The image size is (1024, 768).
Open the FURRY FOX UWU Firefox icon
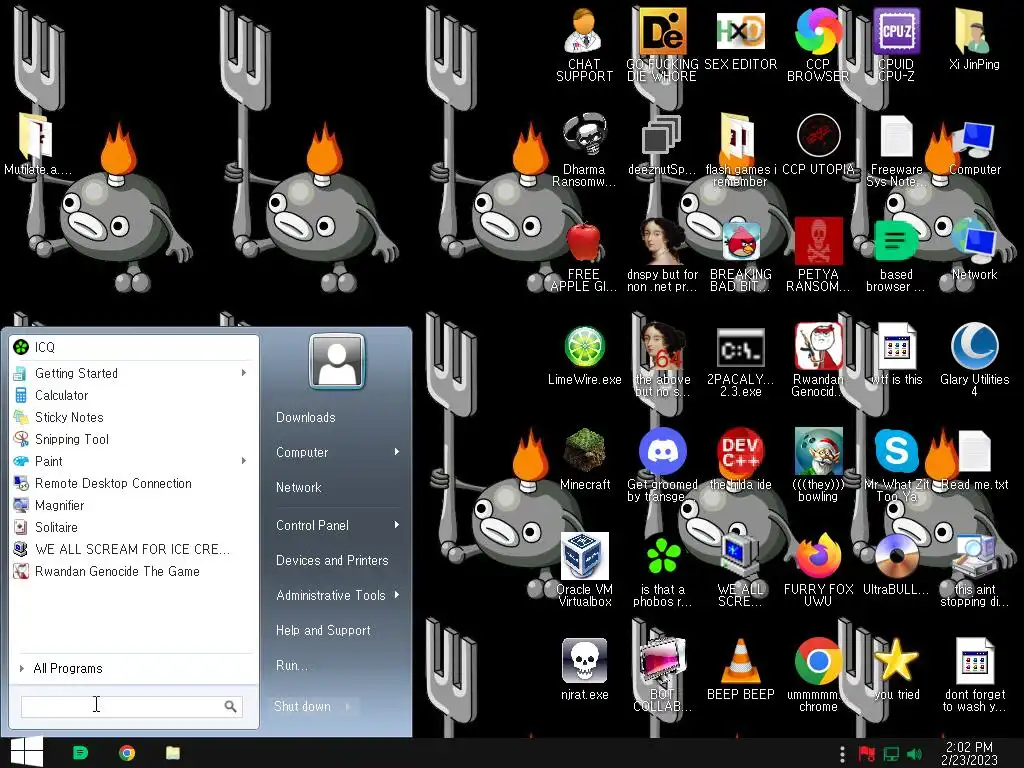pyautogui.click(x=818, y=569)
